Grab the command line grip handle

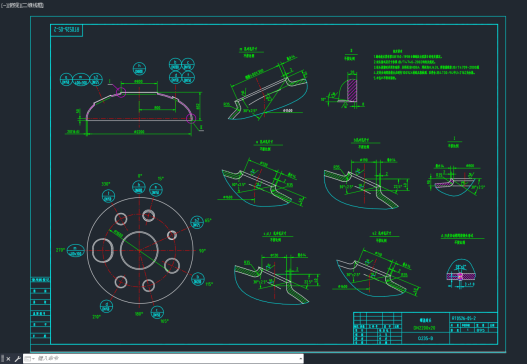3,359
